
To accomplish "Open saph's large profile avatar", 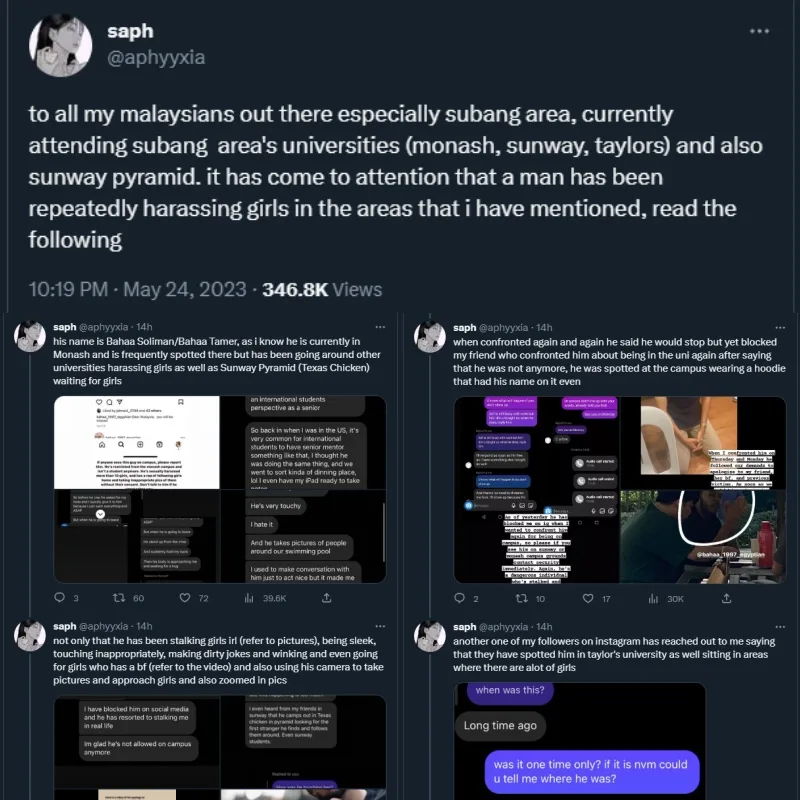I will [x=61, y=45].
